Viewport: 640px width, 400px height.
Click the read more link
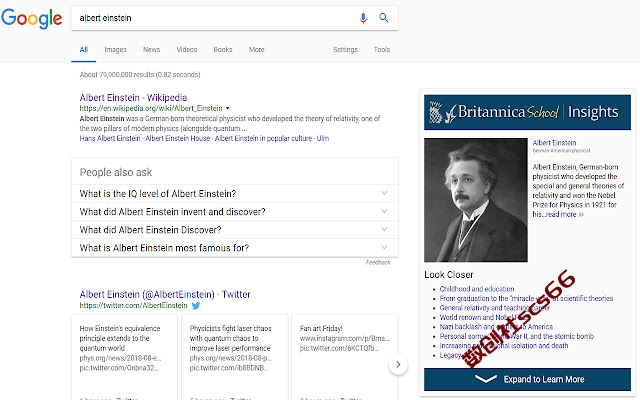point(564,214)
